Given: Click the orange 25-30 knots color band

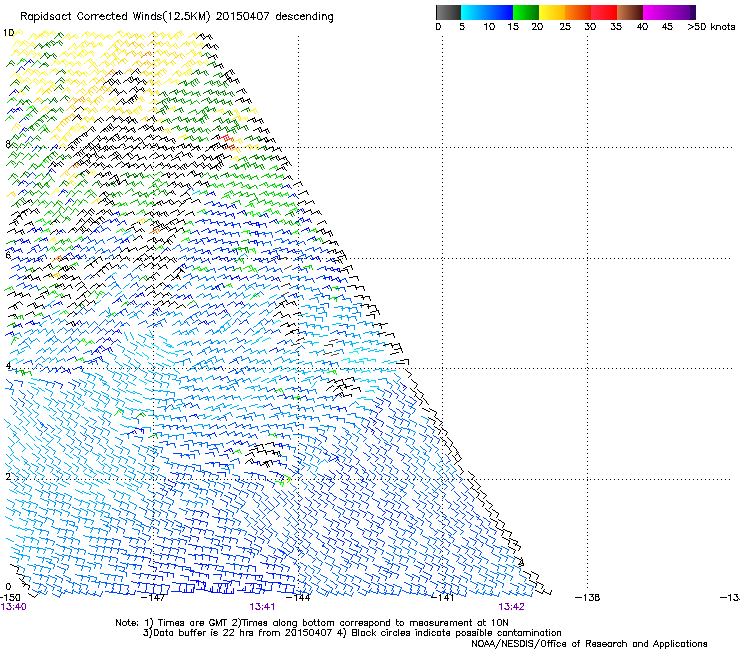Looking at the screenshot, I should click(578, 12).
